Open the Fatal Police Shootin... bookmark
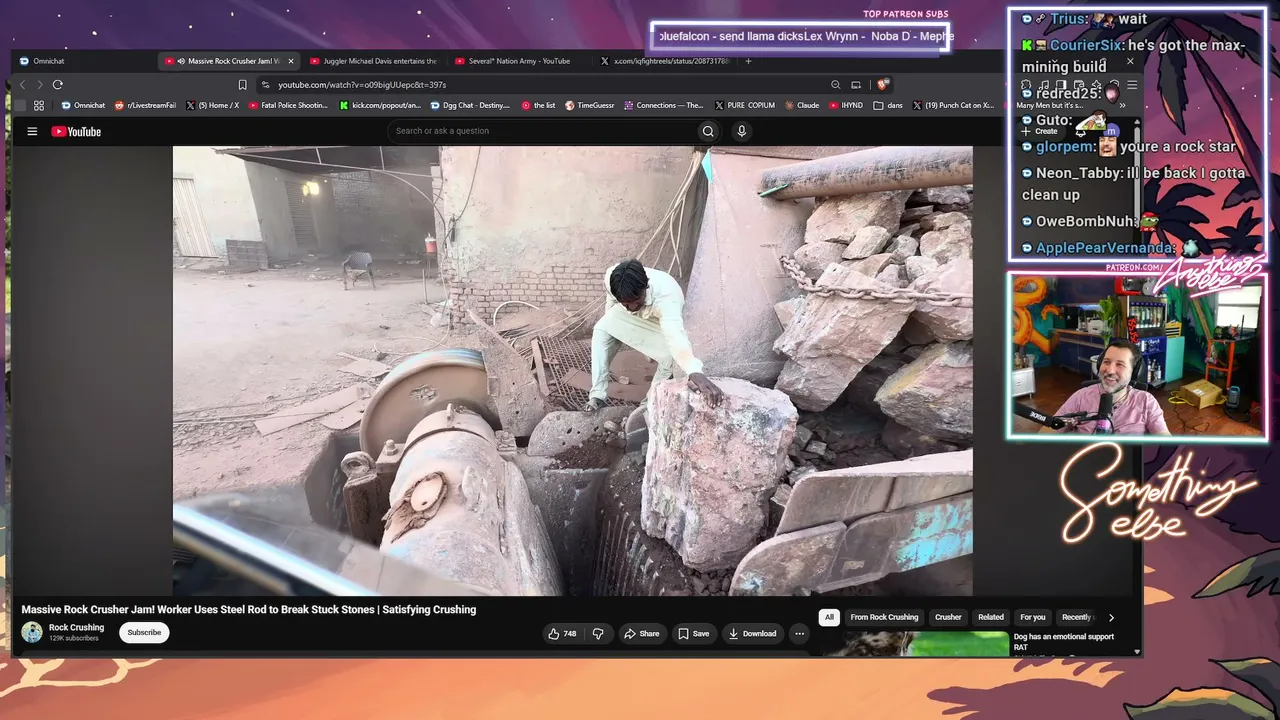 pos(290,105)
